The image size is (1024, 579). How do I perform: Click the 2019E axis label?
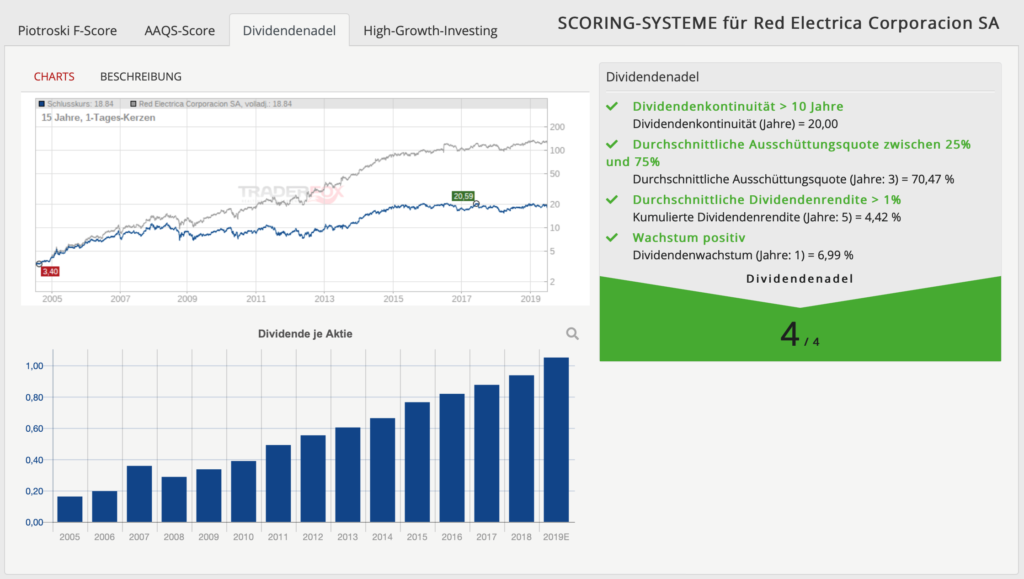point(556,537)
